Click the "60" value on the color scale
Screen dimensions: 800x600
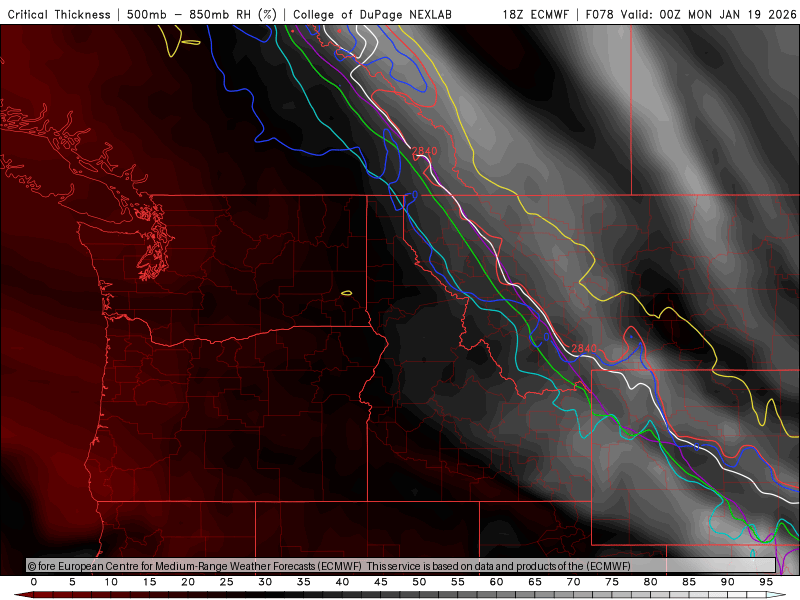pyautogui.click(x=496, y=582)
